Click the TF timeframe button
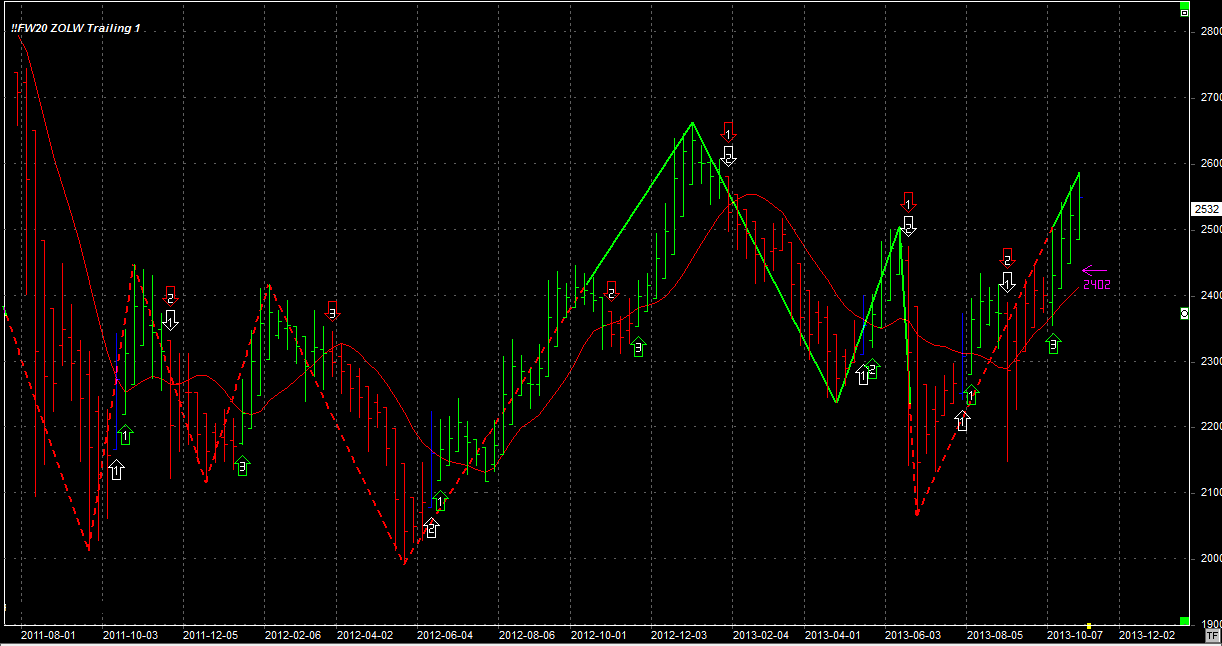Image resolution: width=1222 pixels, height=646 pixels. pos(1213,635)
